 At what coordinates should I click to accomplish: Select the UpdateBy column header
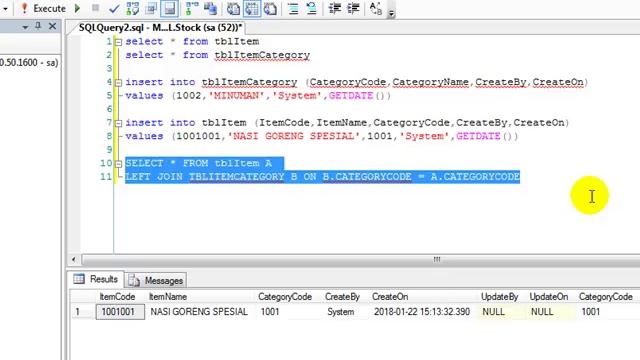499,297
